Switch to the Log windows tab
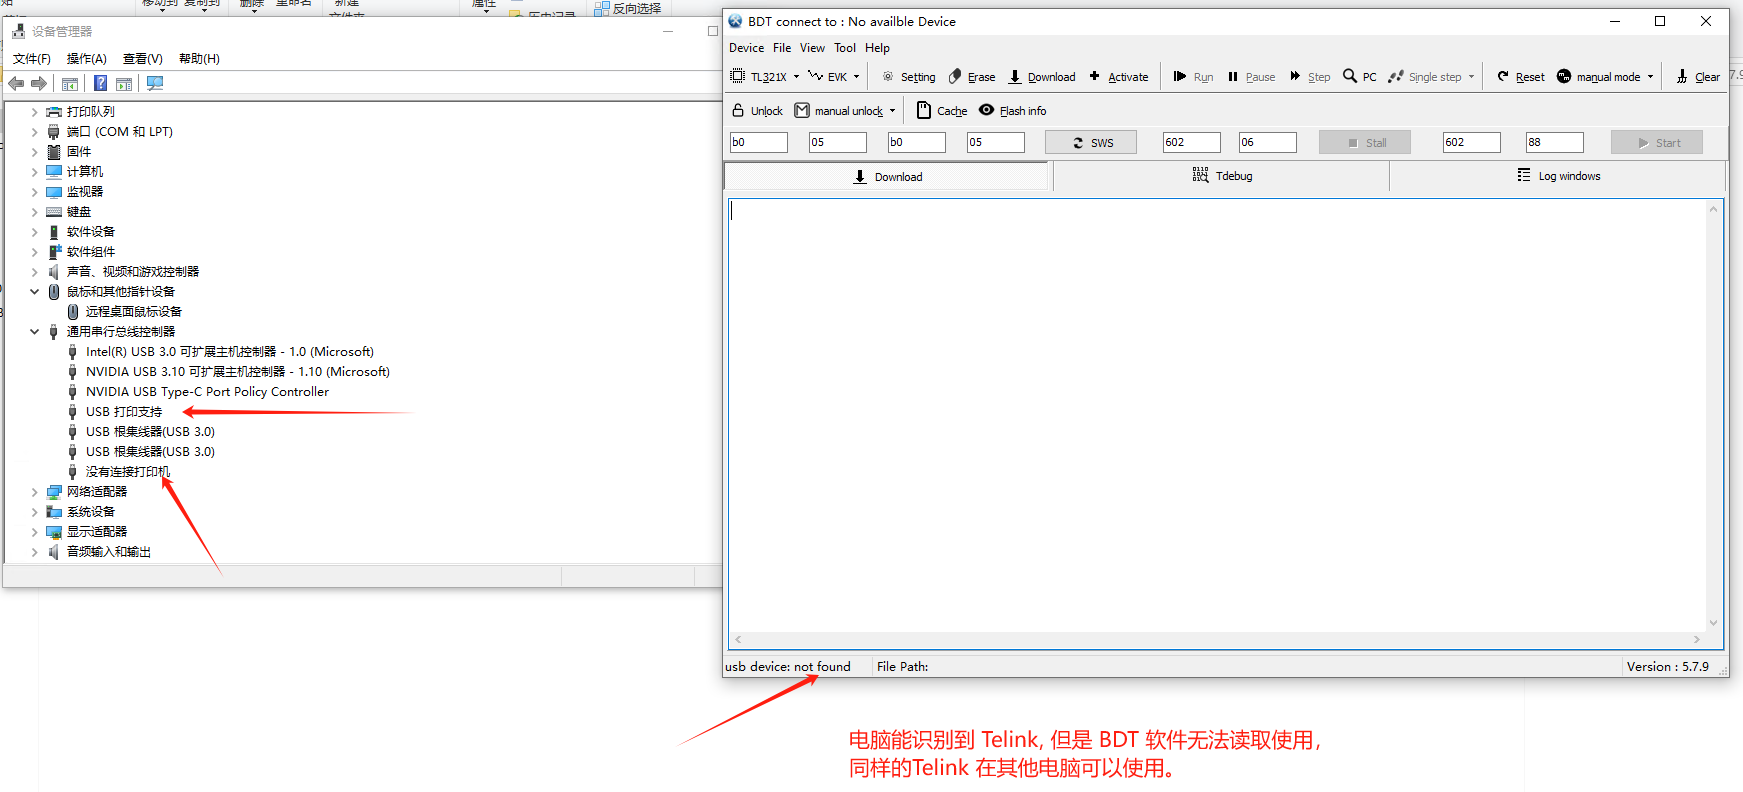1743x792 pixels. pyautogui.click(x=1558, y=176)
